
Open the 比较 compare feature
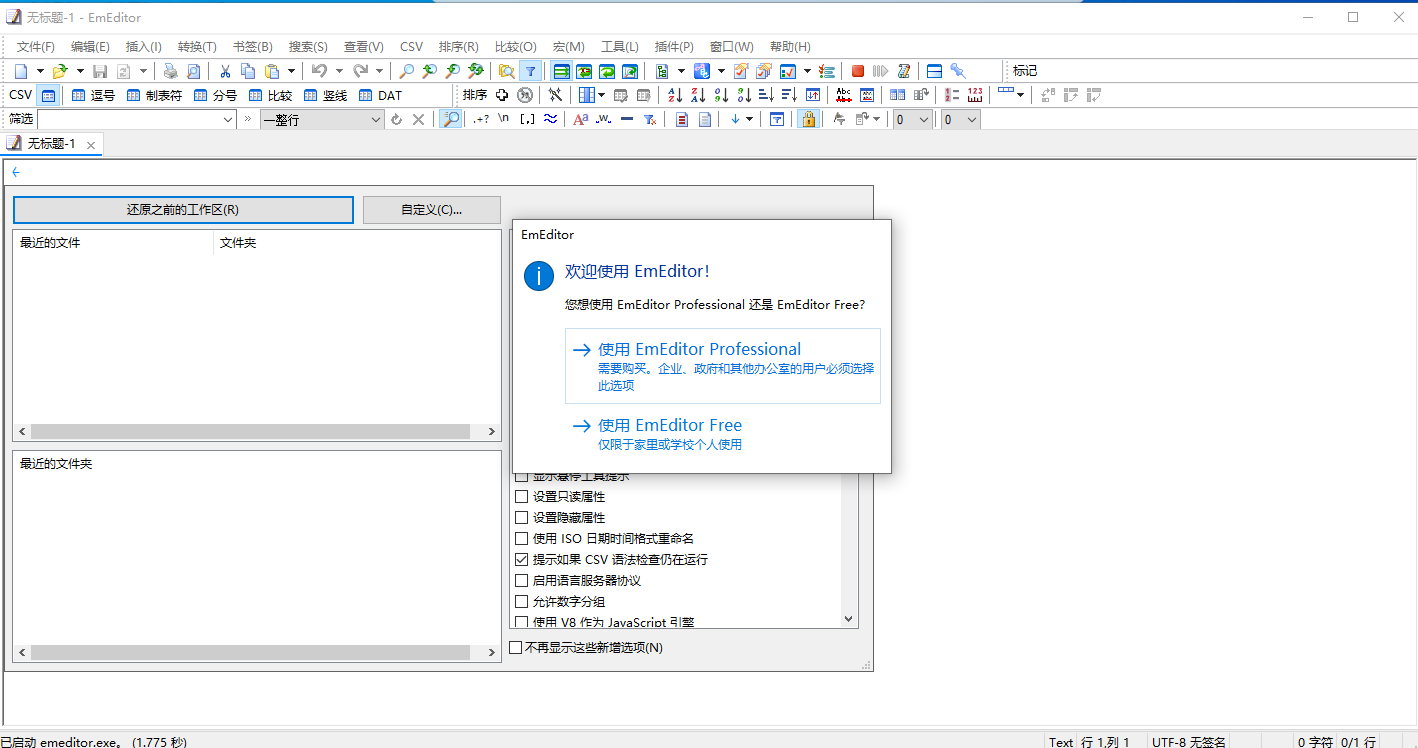(269, 94)
